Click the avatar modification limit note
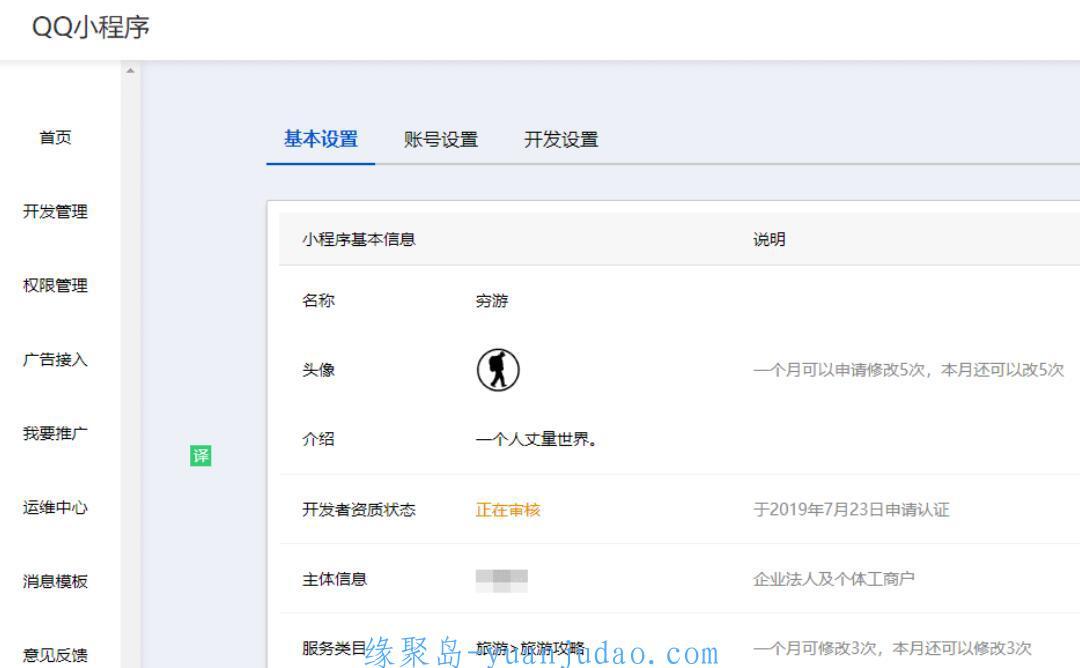The width and height of the screenshot is (1080, 668). pos(908,370)
